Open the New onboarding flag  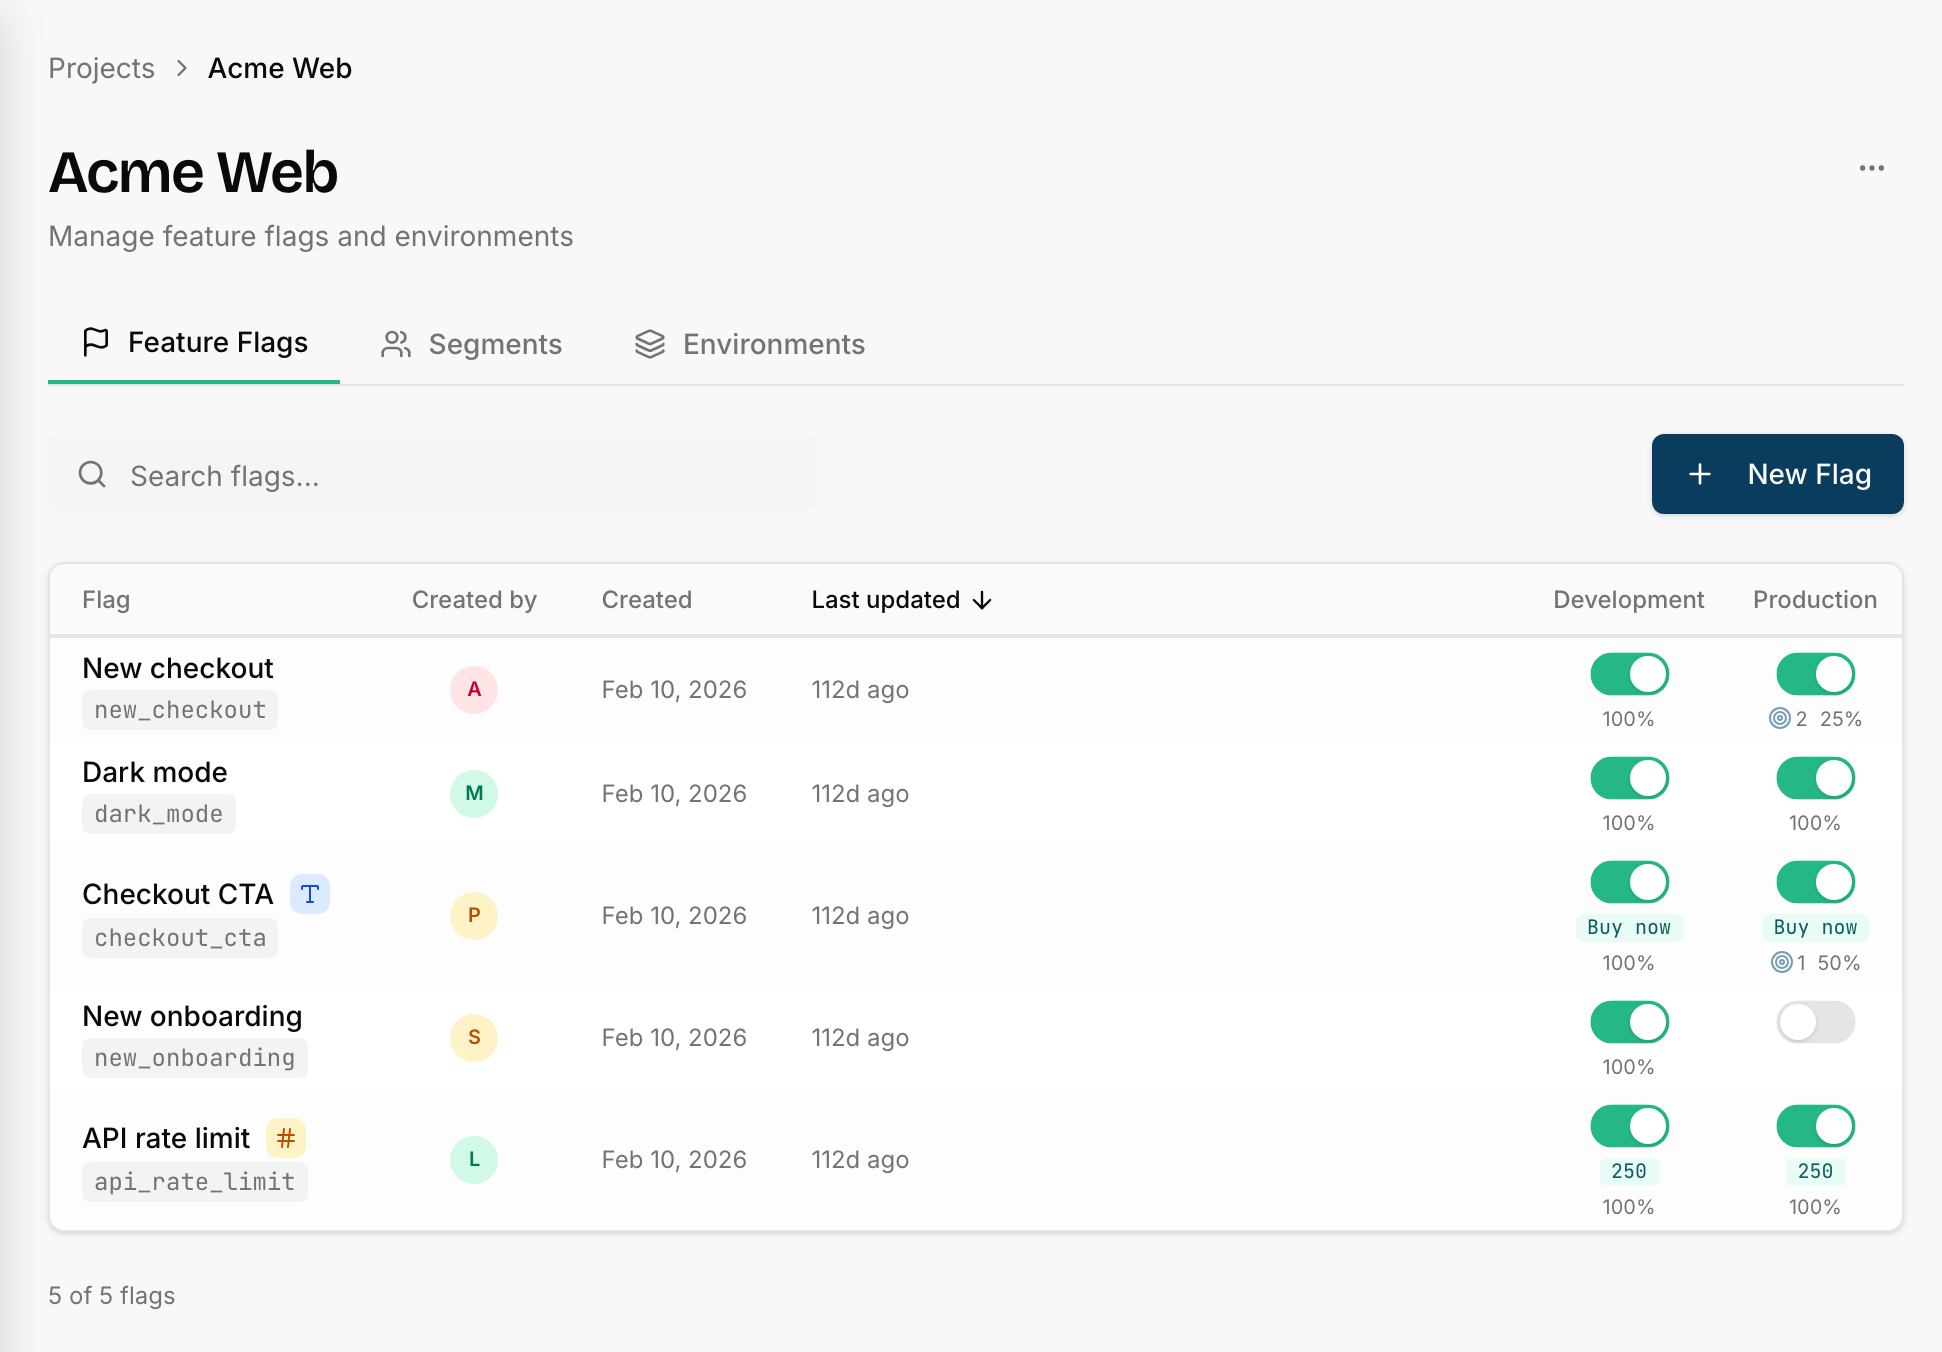pyautogui.click(x=192, y=1016)
